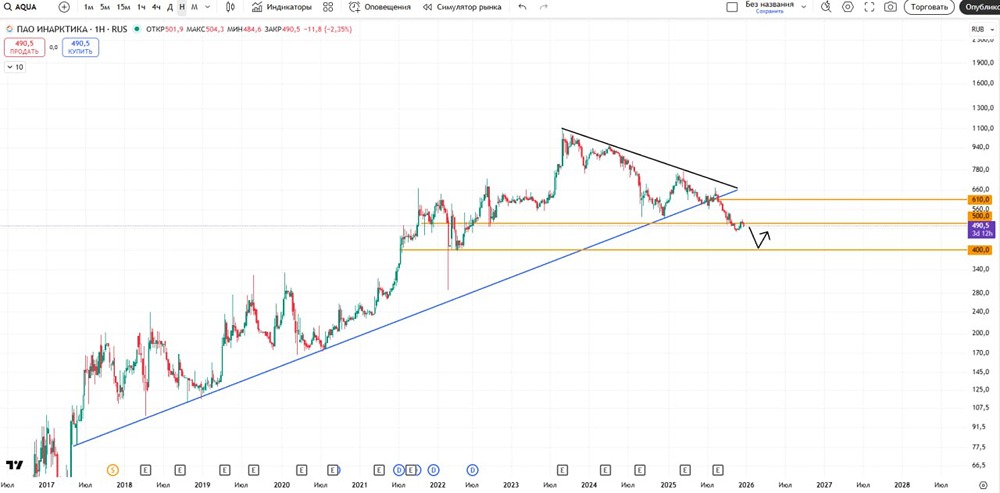Image resolution: width=1000 pixels, height=493 pixels.
Task: Select 4ч timeframe
Action: click(x=156, y=7)
